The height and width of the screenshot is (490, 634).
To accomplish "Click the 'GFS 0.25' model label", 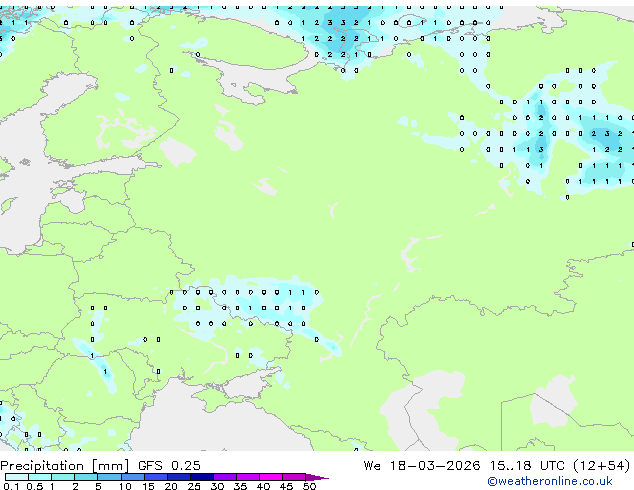I will click(x=169, y=466).
